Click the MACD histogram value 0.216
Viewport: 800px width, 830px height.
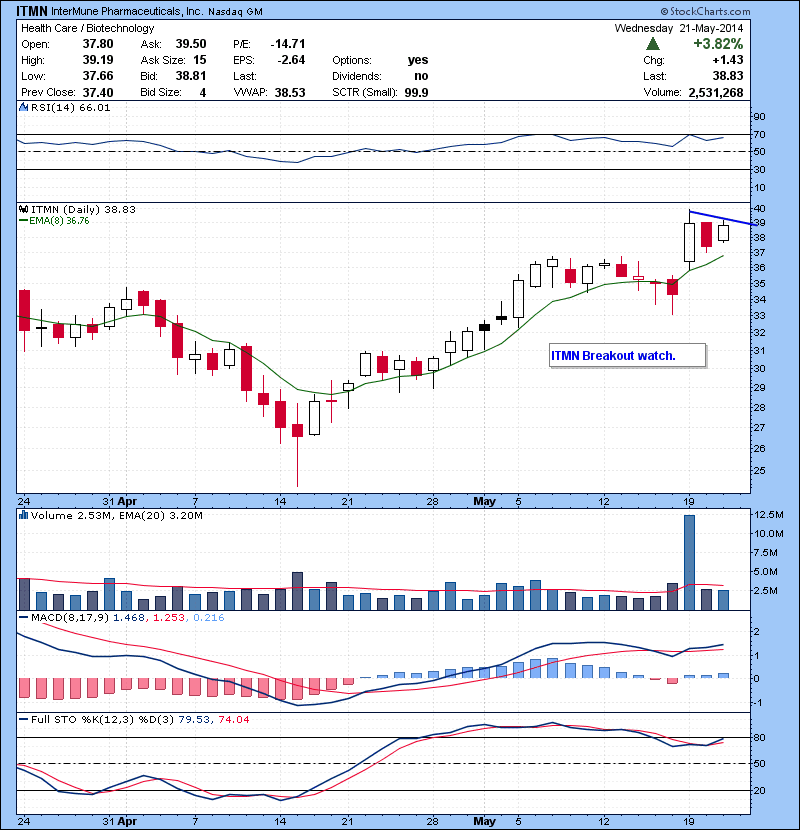209,617
